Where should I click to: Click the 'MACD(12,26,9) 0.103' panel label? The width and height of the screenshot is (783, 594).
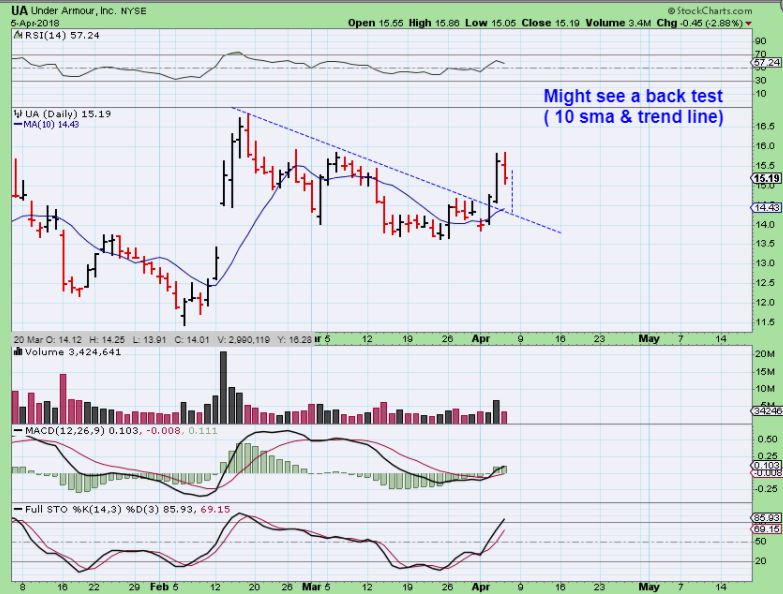pyautogui.click(x=82, y=430)
